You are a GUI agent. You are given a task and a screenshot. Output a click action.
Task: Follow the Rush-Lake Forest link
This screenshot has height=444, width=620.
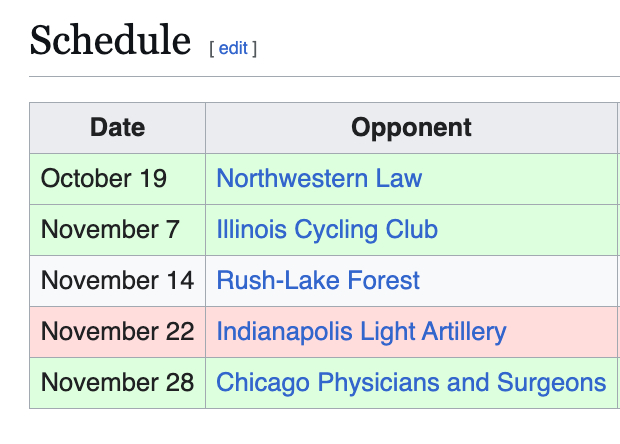[318, 281]
